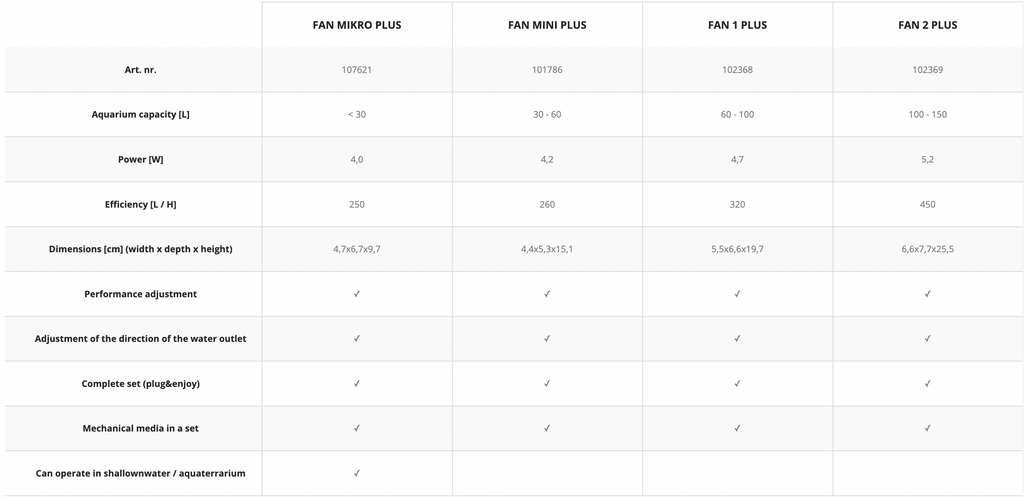Click article number 107621
This screenshot has height=497, width=1024.
[357, 70]
